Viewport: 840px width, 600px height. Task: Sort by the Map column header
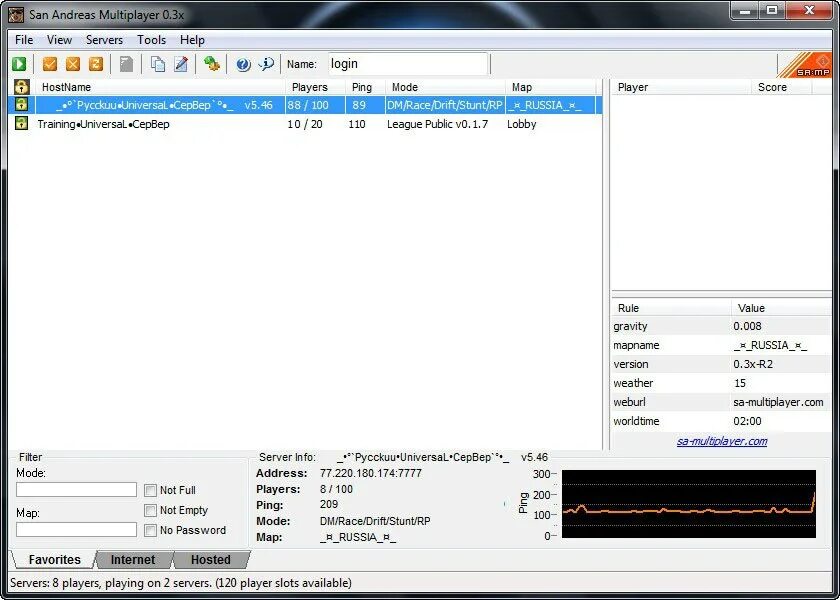(x=550, y=87)
